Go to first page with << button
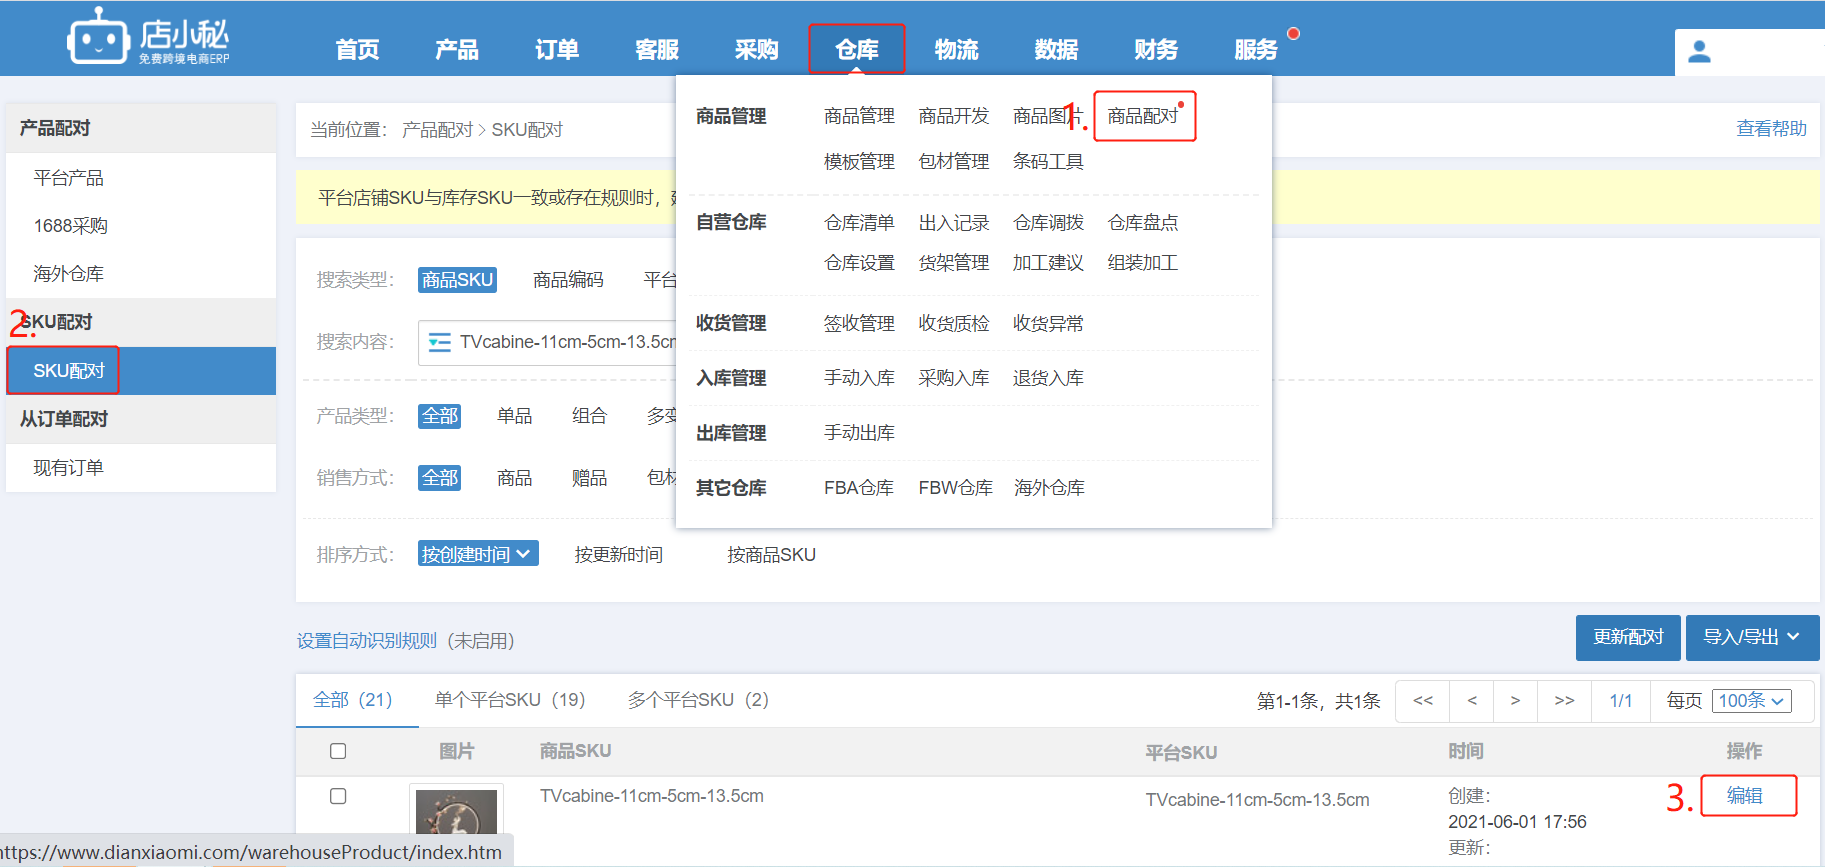 [1423, 701]
